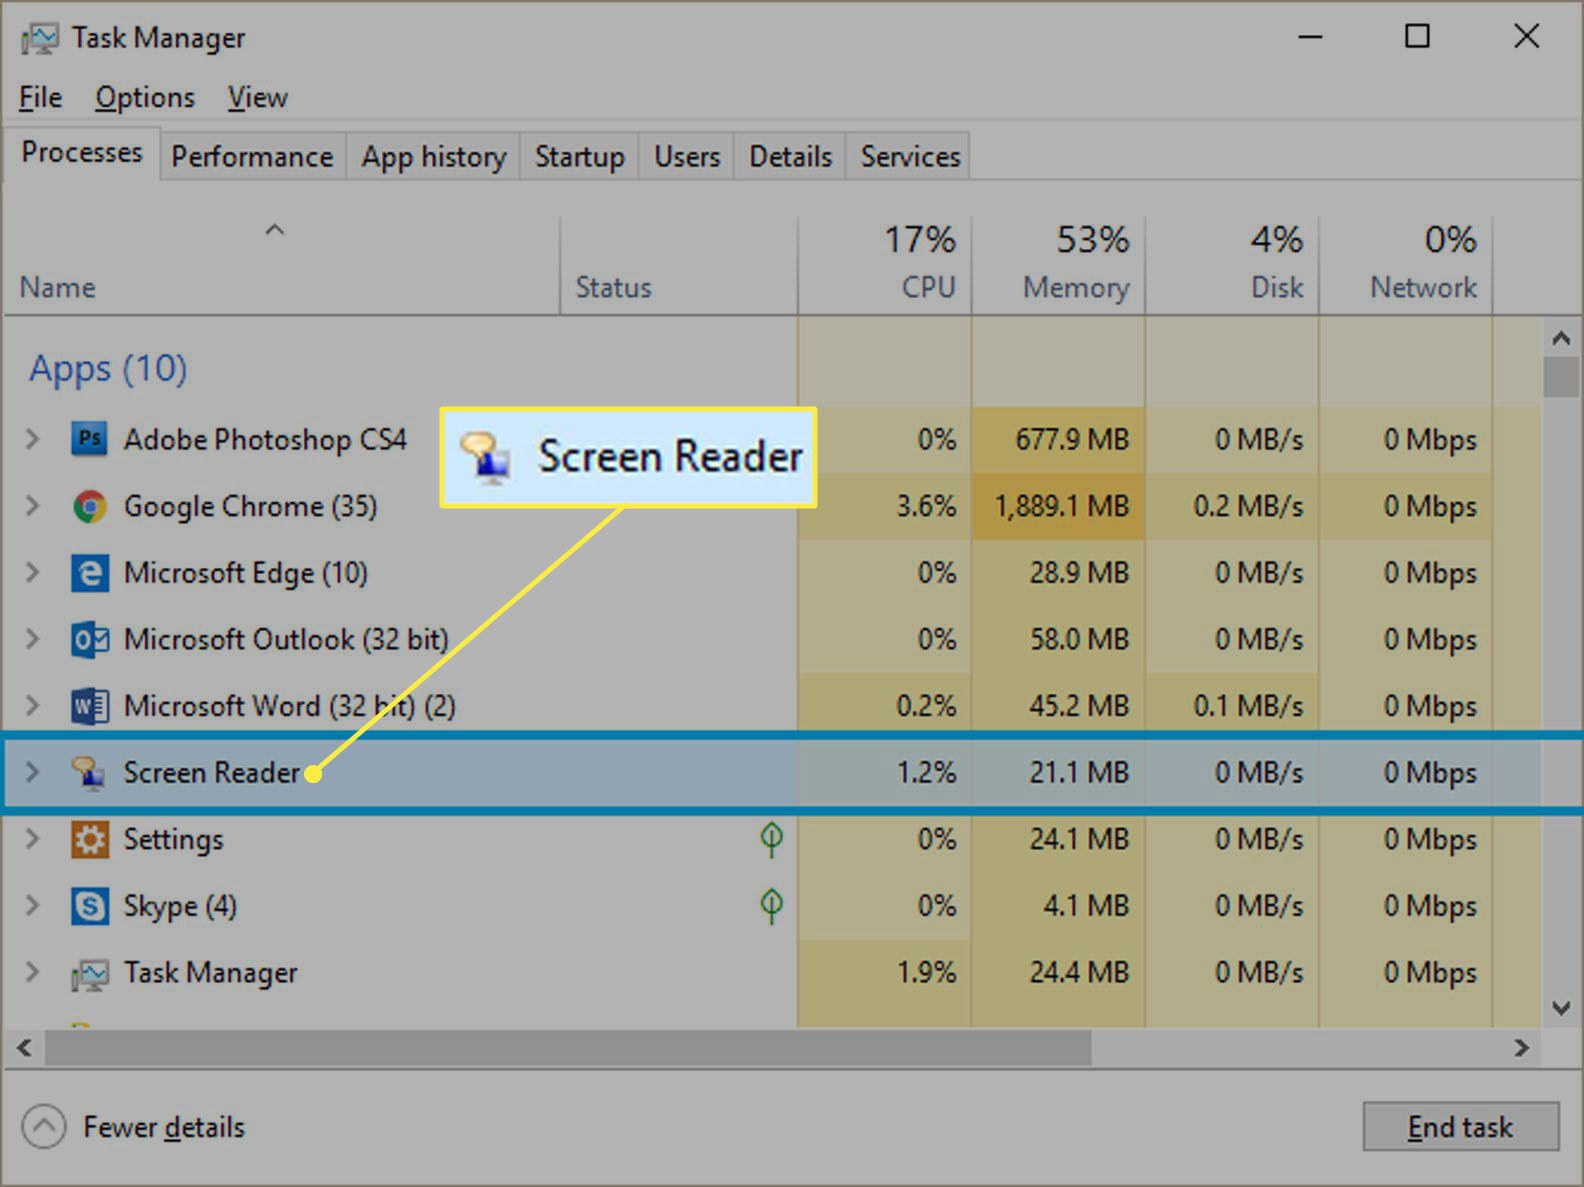Click the Adobe Photoshop CS4 icon
Image resolution: width=1584 pixels, height=1187 pixels.
pyautogui.click(x=90, y=439)
